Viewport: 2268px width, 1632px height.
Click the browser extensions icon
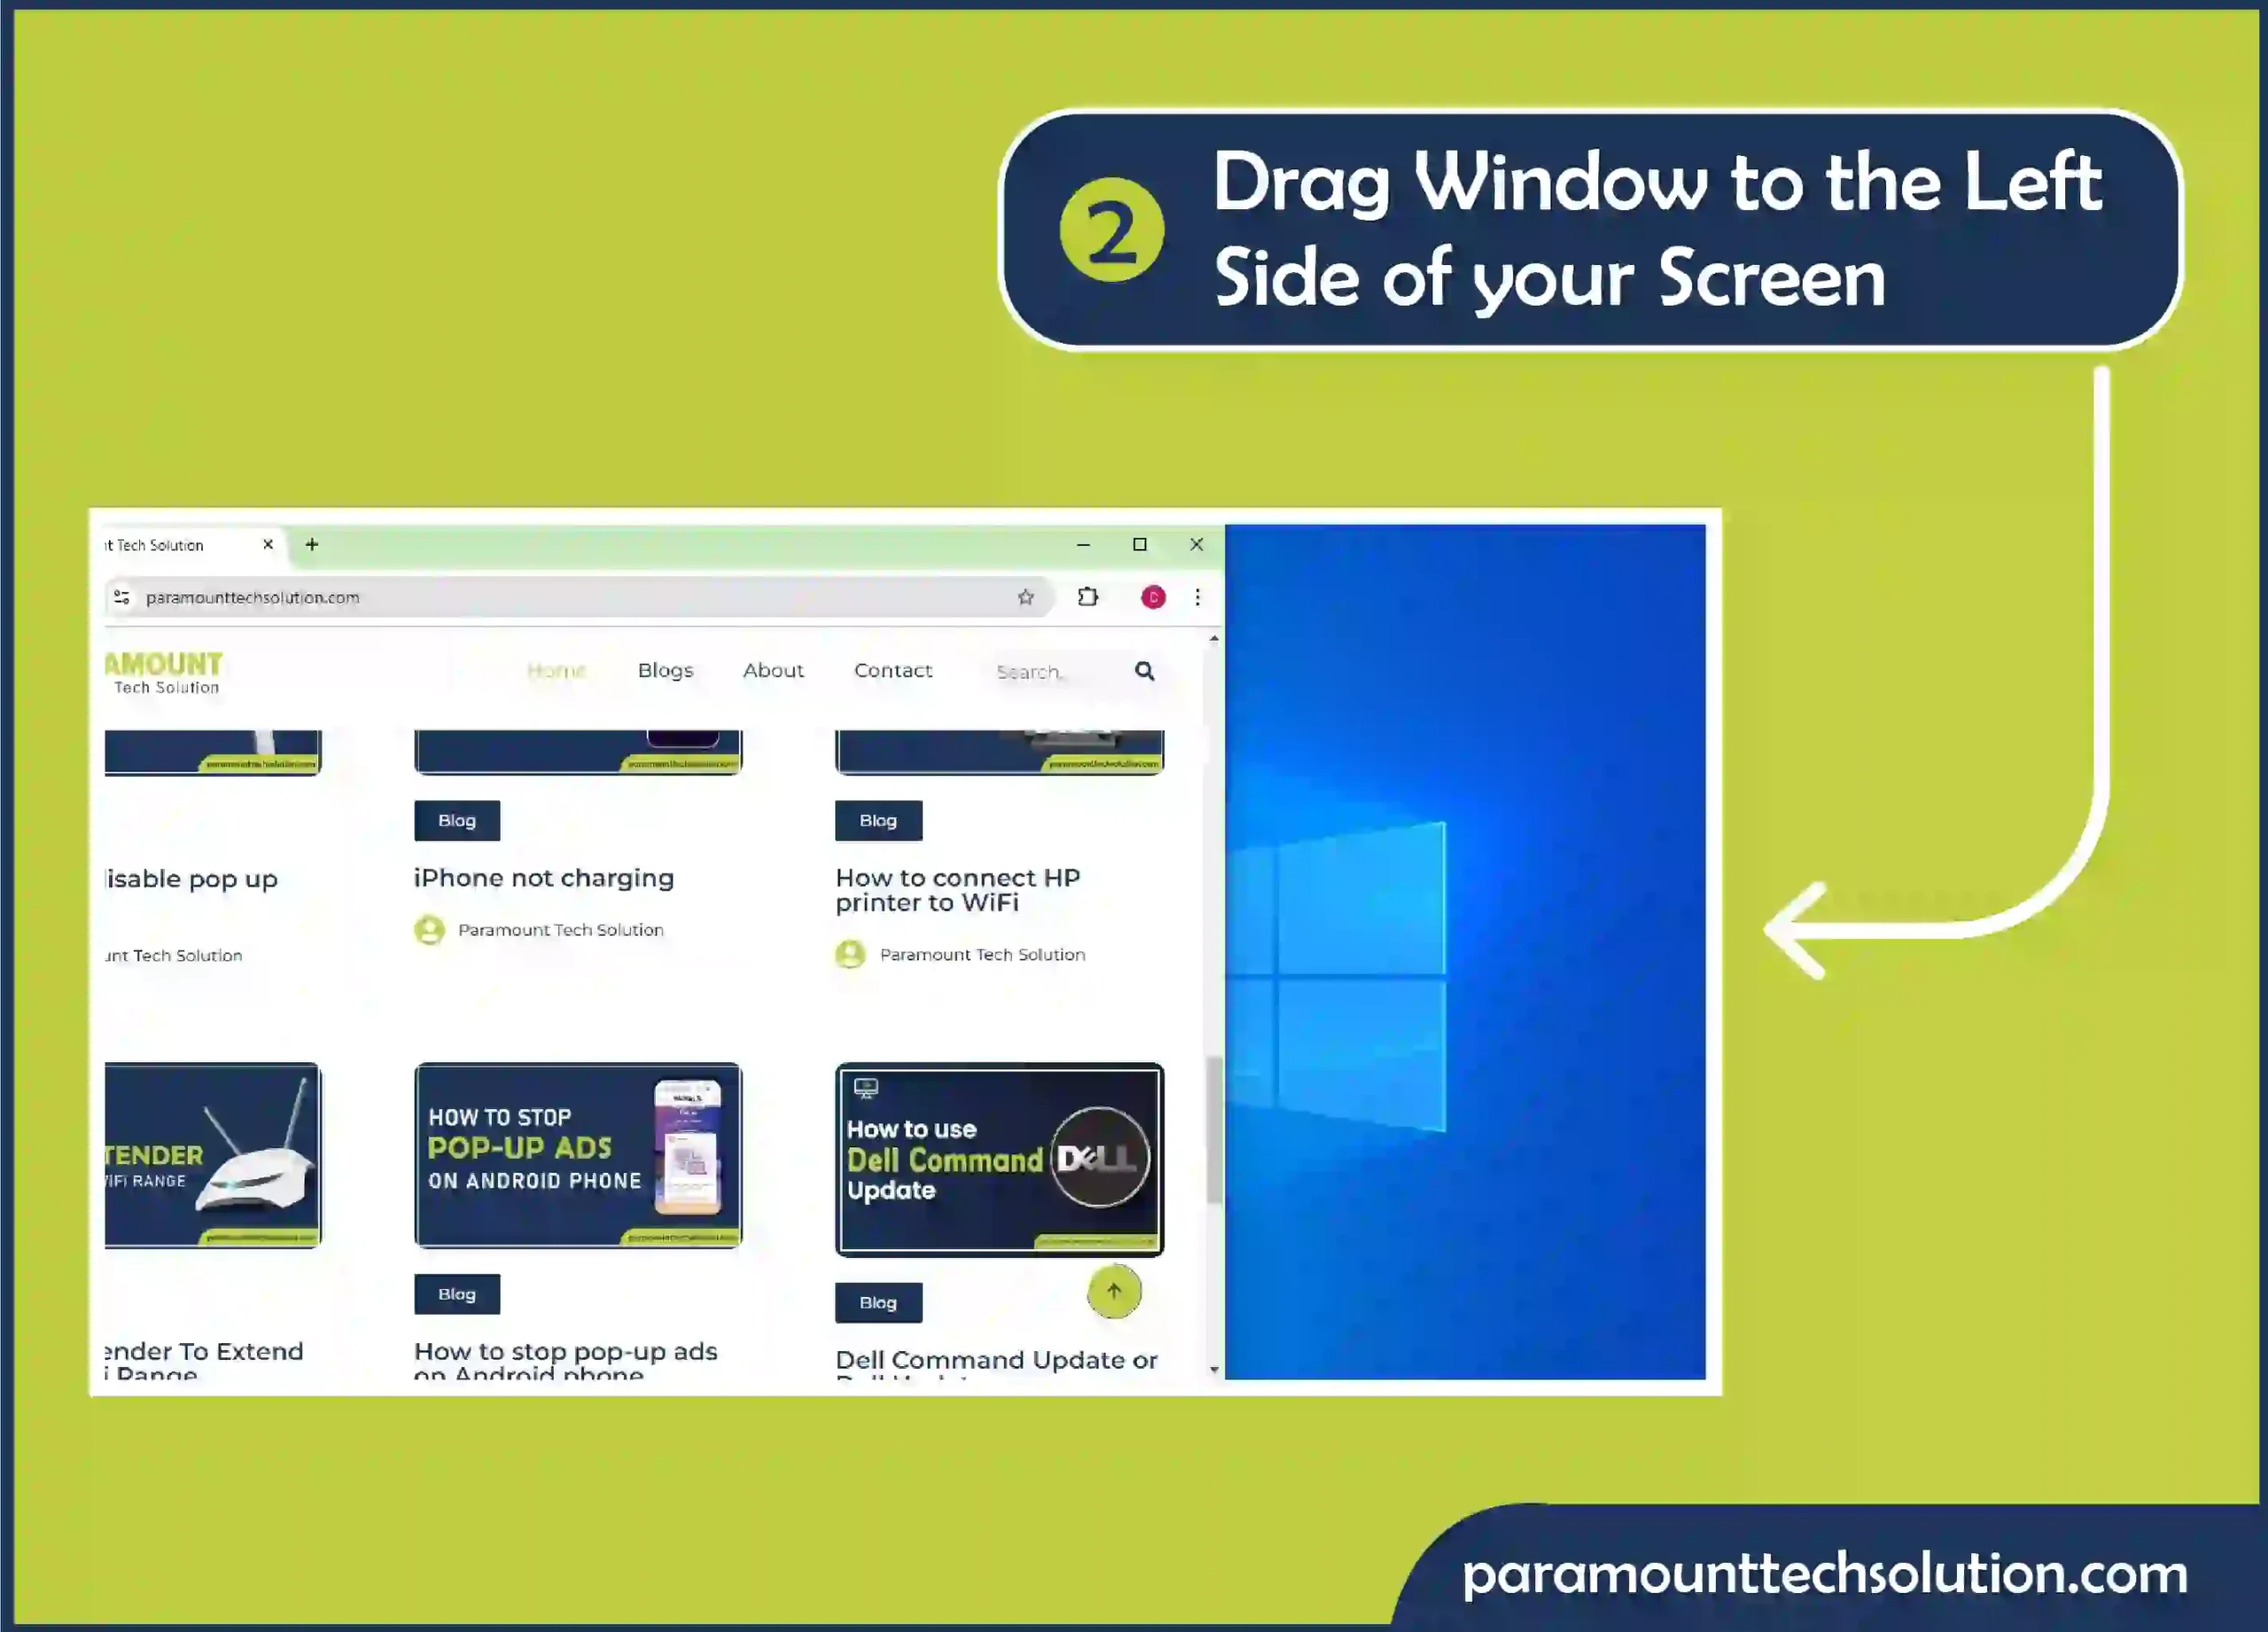coord(1088,595)
